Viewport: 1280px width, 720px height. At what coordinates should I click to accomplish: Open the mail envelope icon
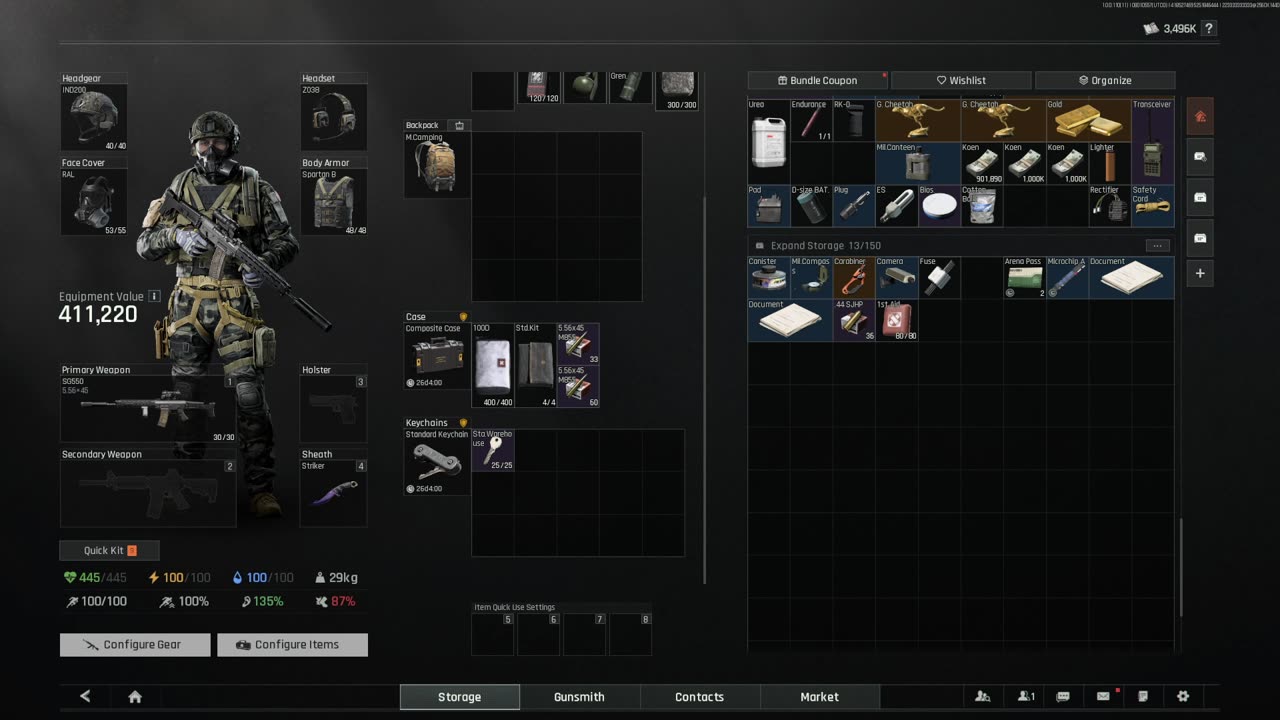coord(1103,697)
